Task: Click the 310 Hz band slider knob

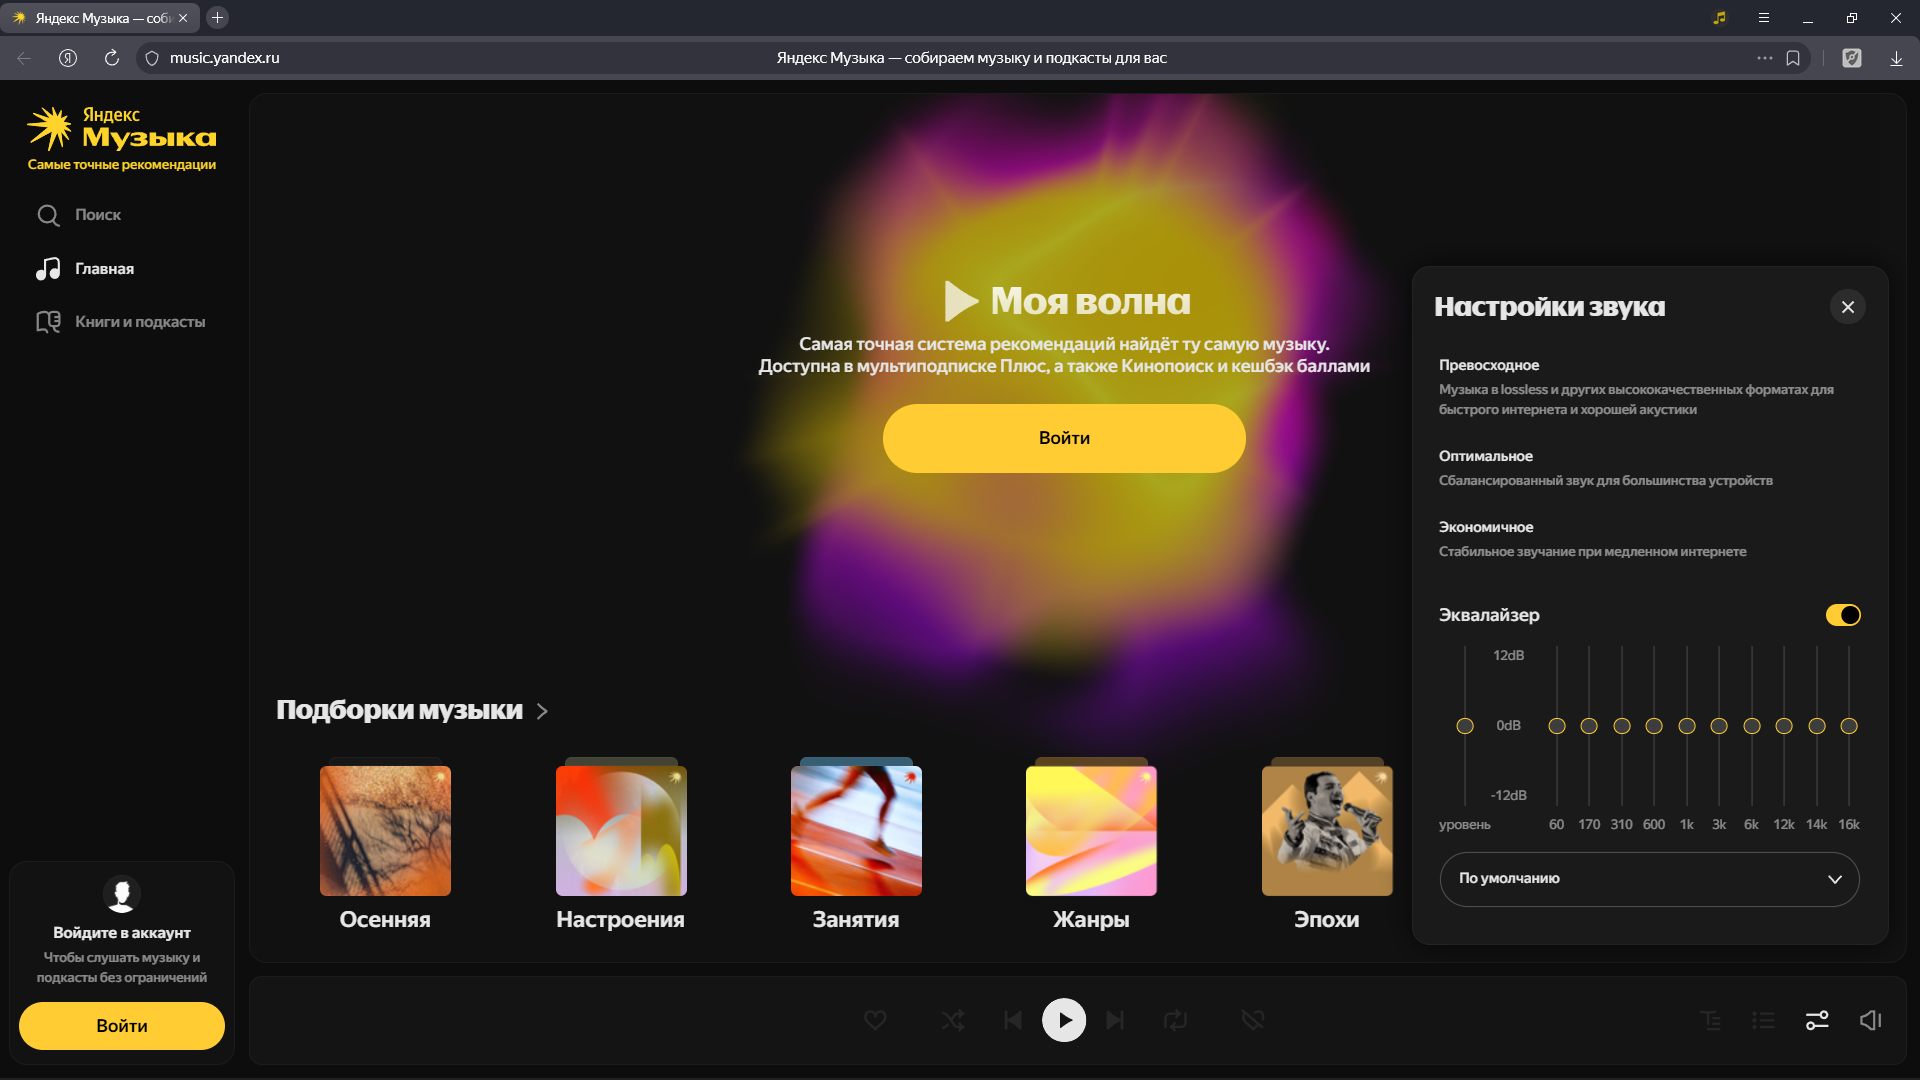Action: (x=1622, y=726)
